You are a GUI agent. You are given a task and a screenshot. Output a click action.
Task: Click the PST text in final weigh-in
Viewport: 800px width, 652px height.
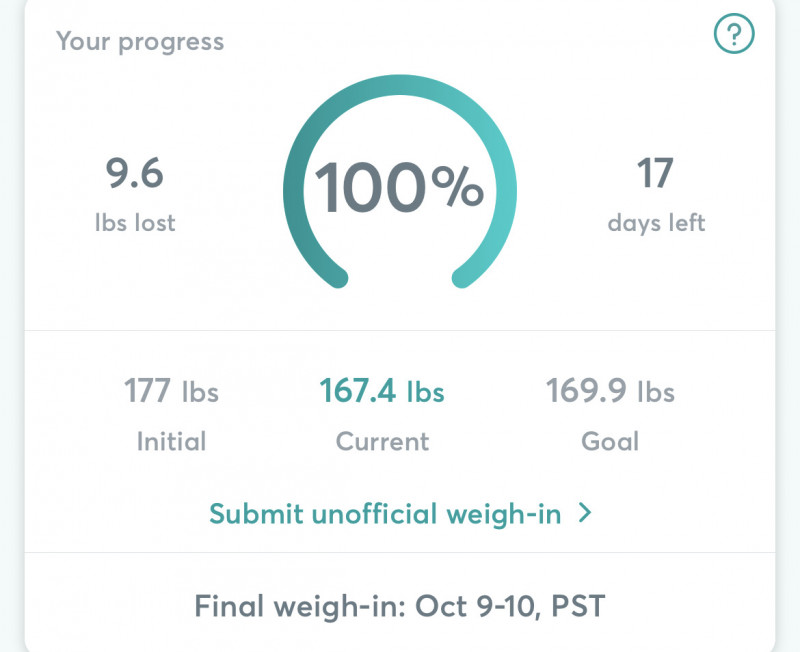coord(577,606)
